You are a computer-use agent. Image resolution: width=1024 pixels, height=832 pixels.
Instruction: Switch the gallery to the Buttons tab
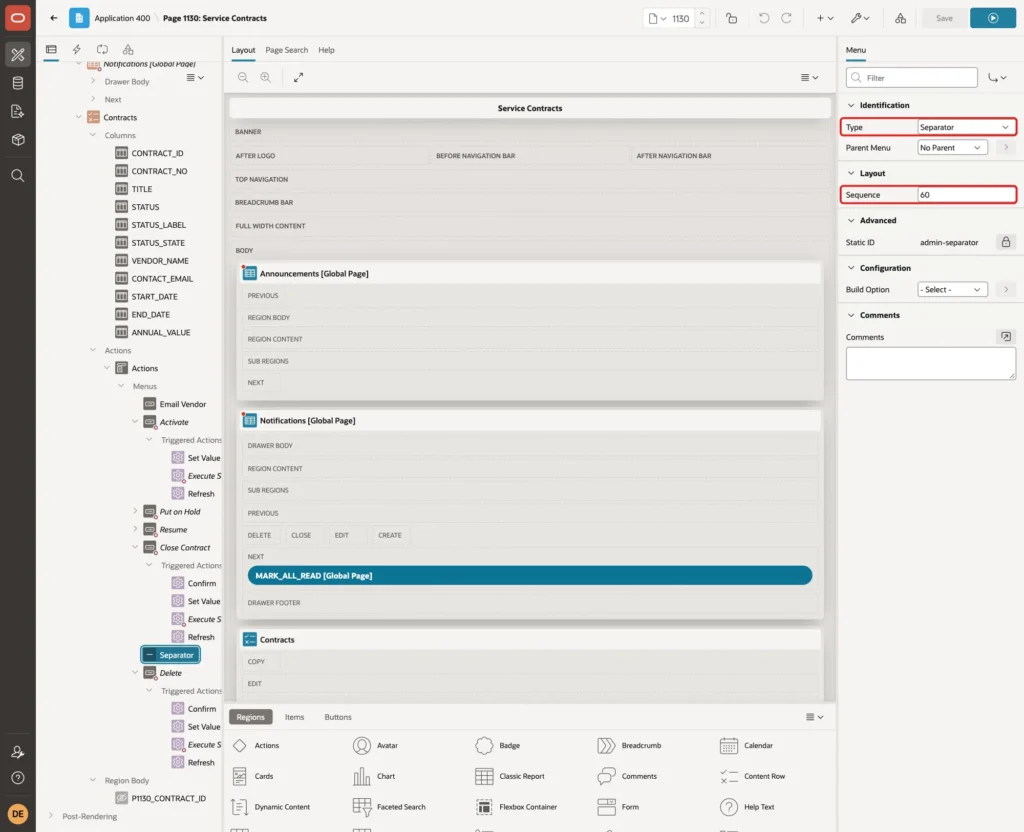click(x=338, y=717)
